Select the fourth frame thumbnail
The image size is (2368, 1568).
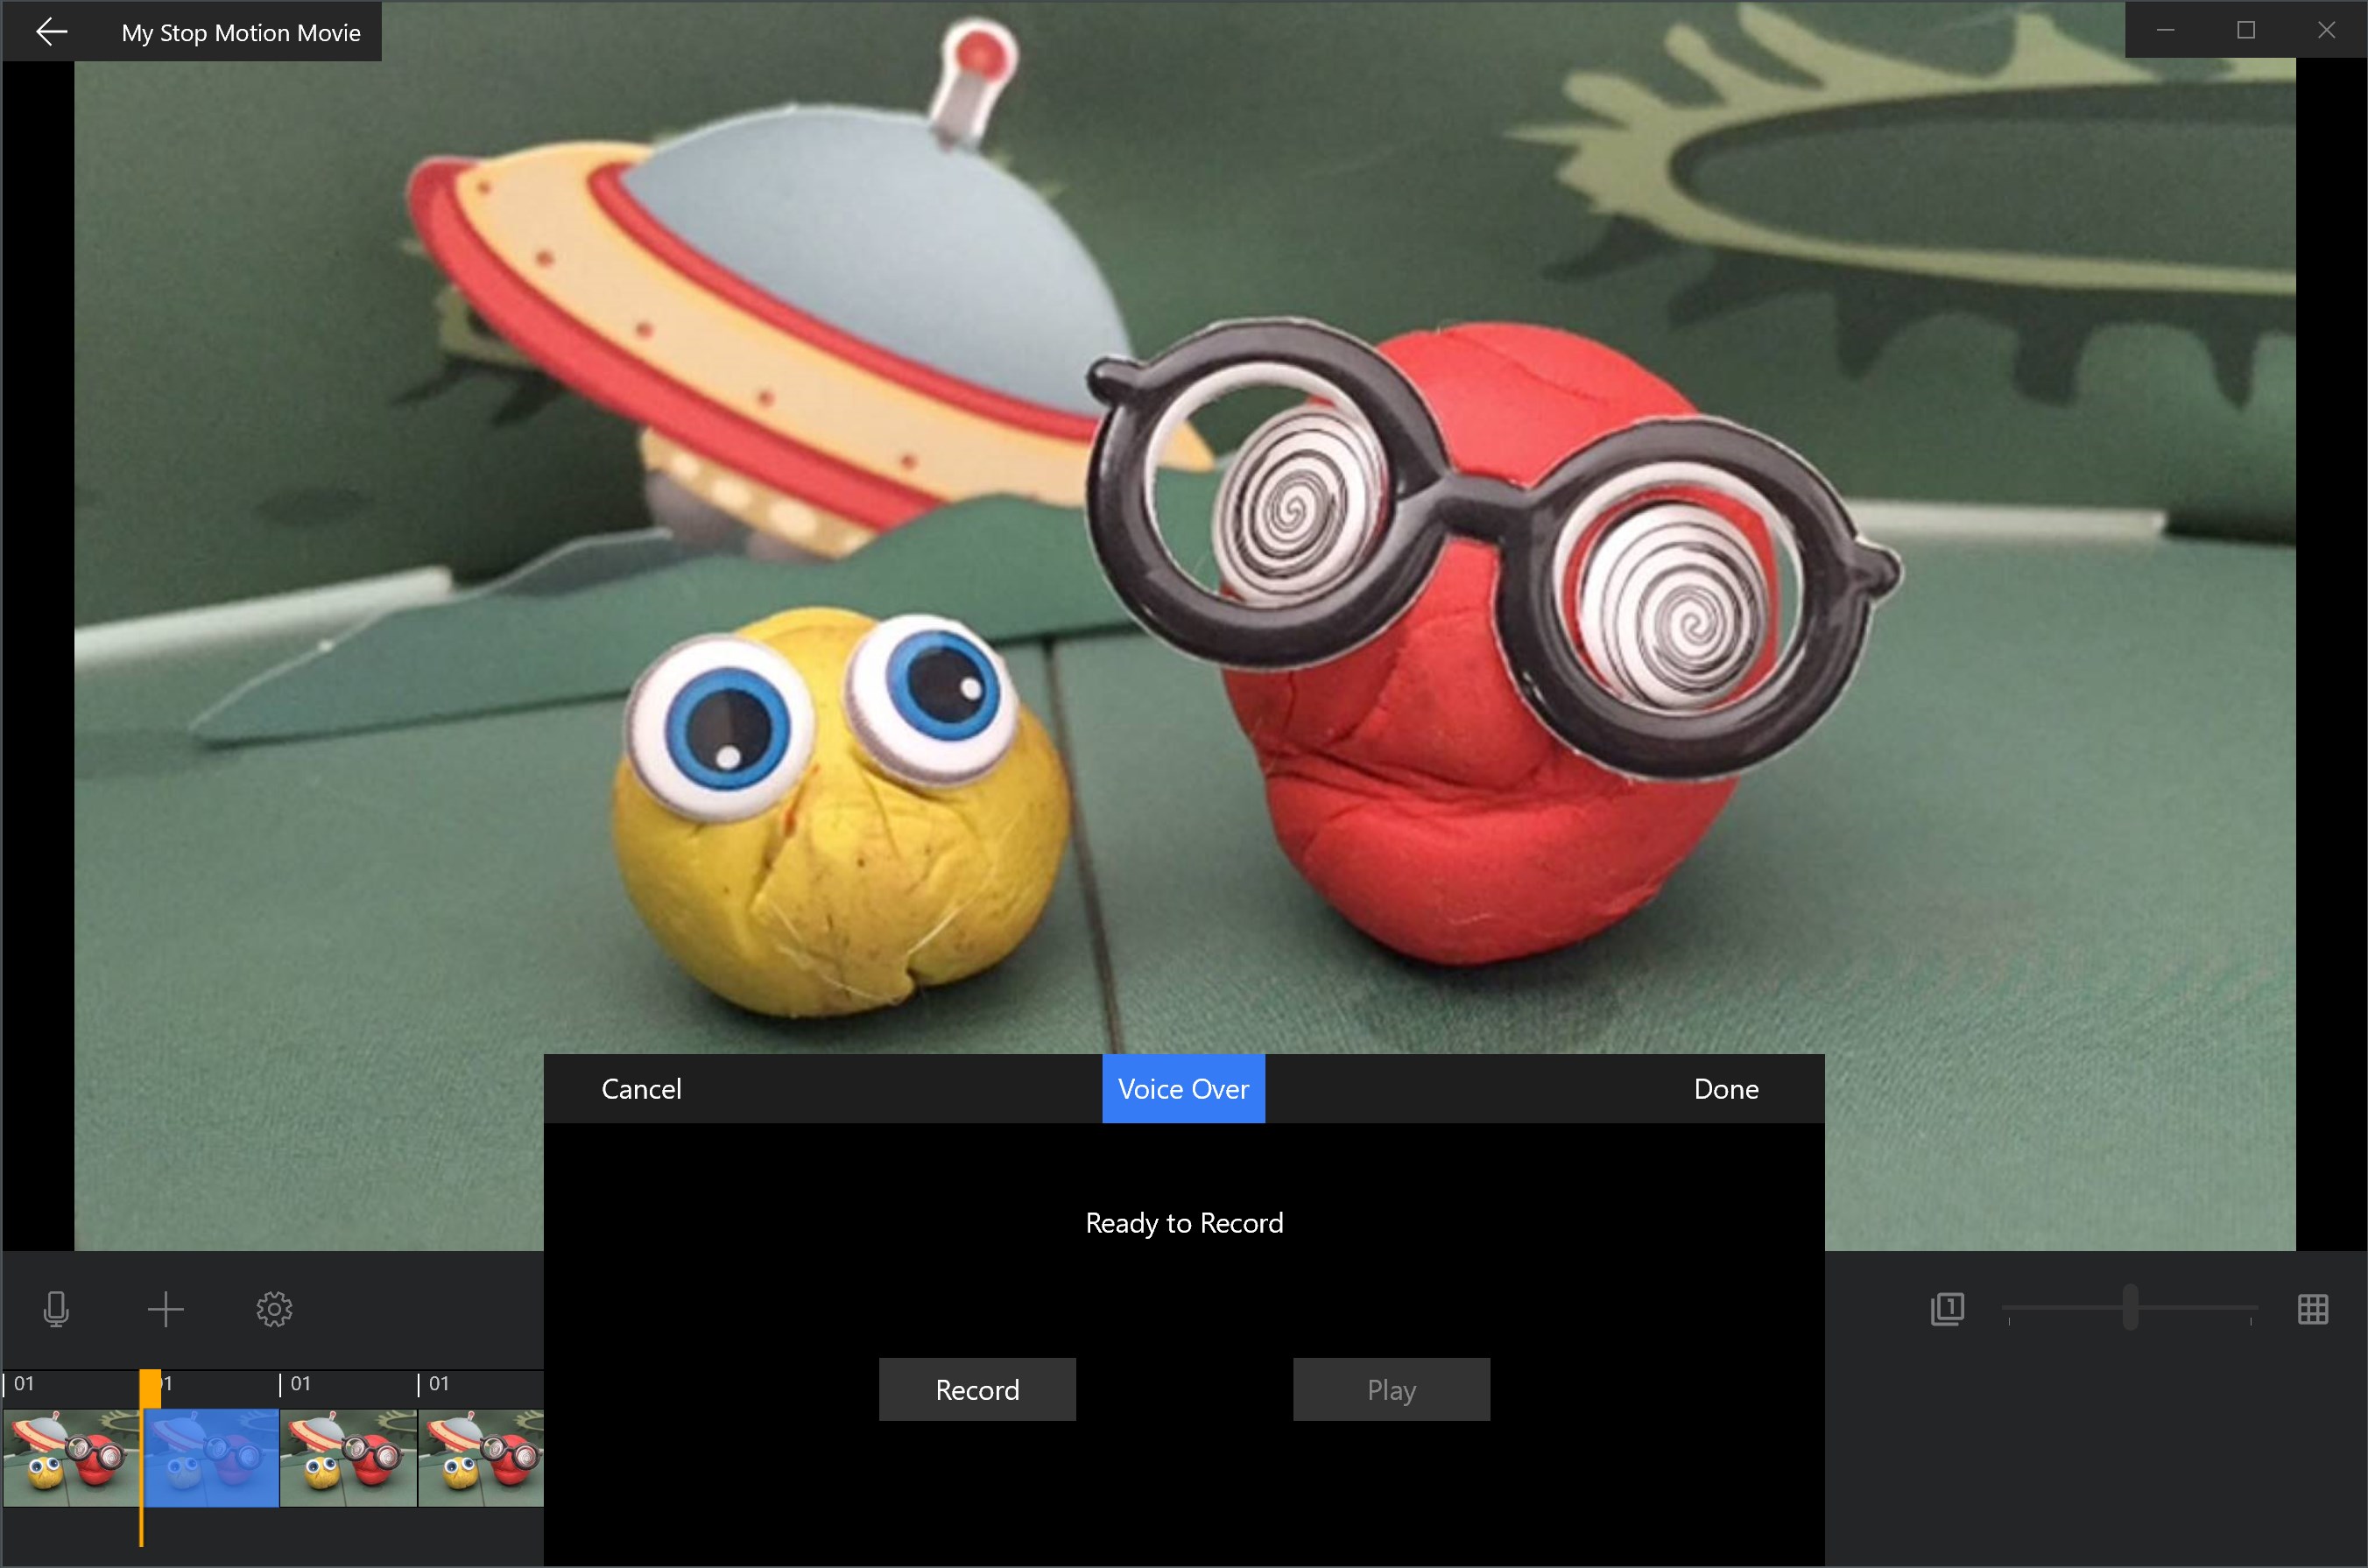481,1457
